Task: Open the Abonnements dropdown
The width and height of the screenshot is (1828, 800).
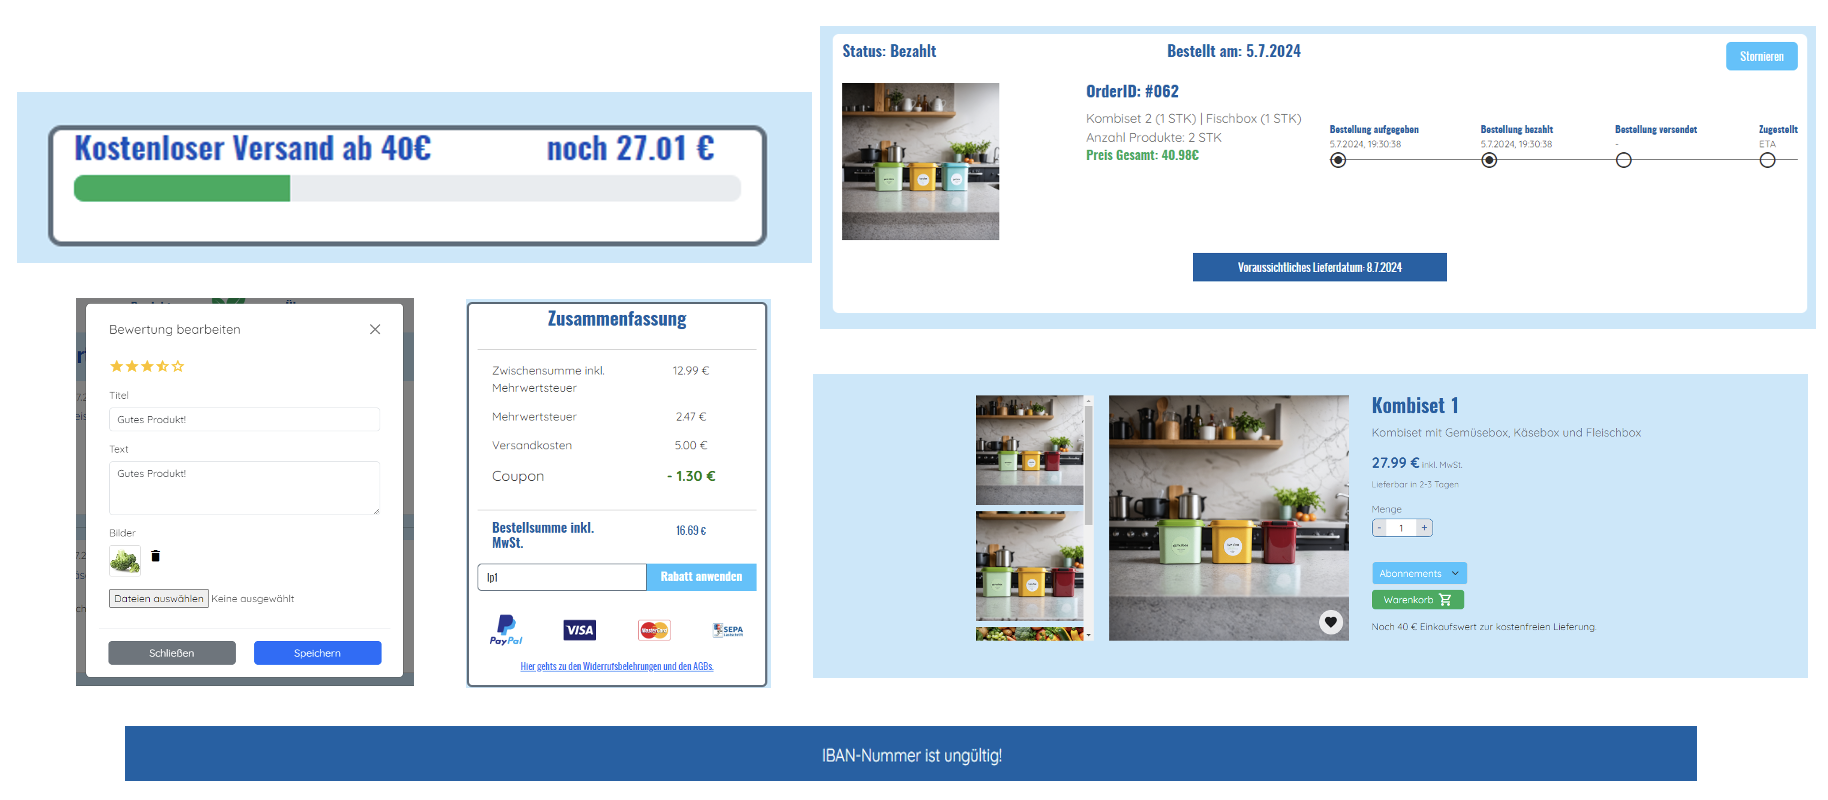Action: [1418, 573]
